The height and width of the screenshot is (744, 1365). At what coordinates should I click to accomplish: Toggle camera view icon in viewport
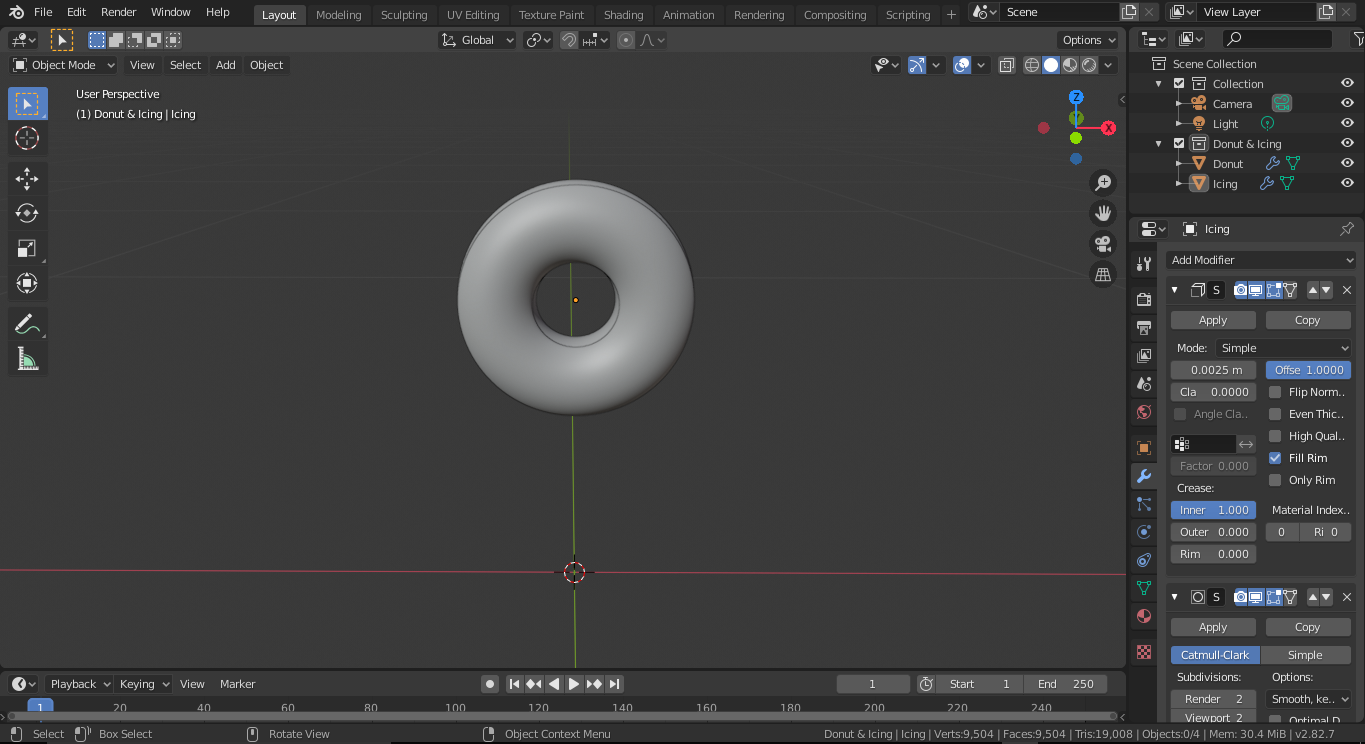[x=1103, y=243]
